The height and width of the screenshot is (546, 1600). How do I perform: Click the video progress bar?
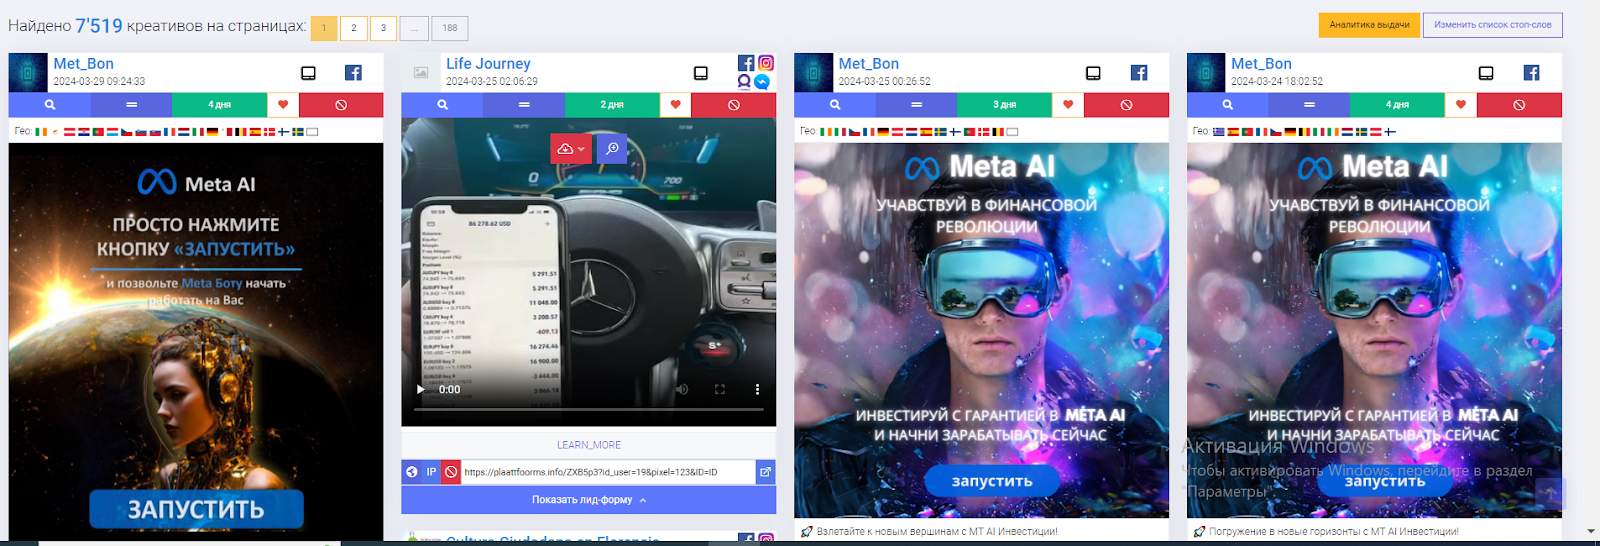coord(590,409)
